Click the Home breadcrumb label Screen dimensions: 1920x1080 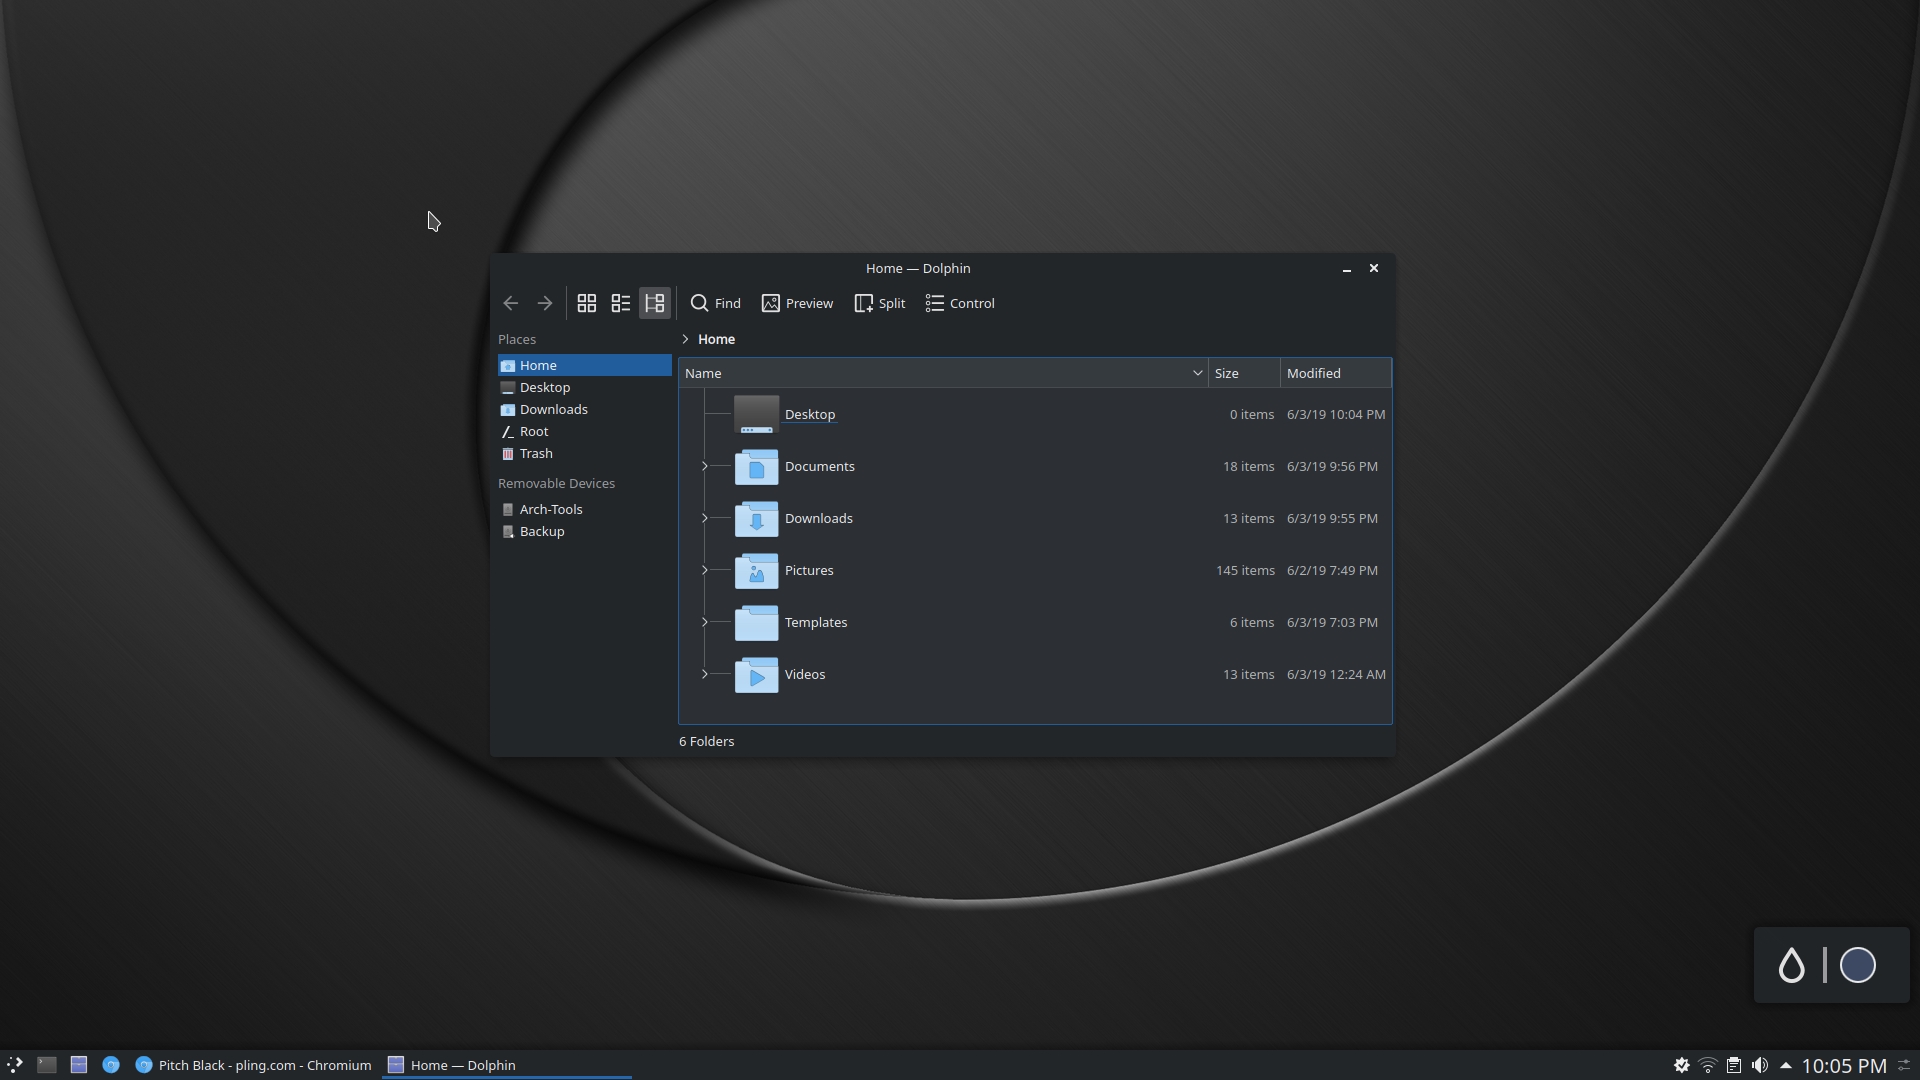pos(716,339)
